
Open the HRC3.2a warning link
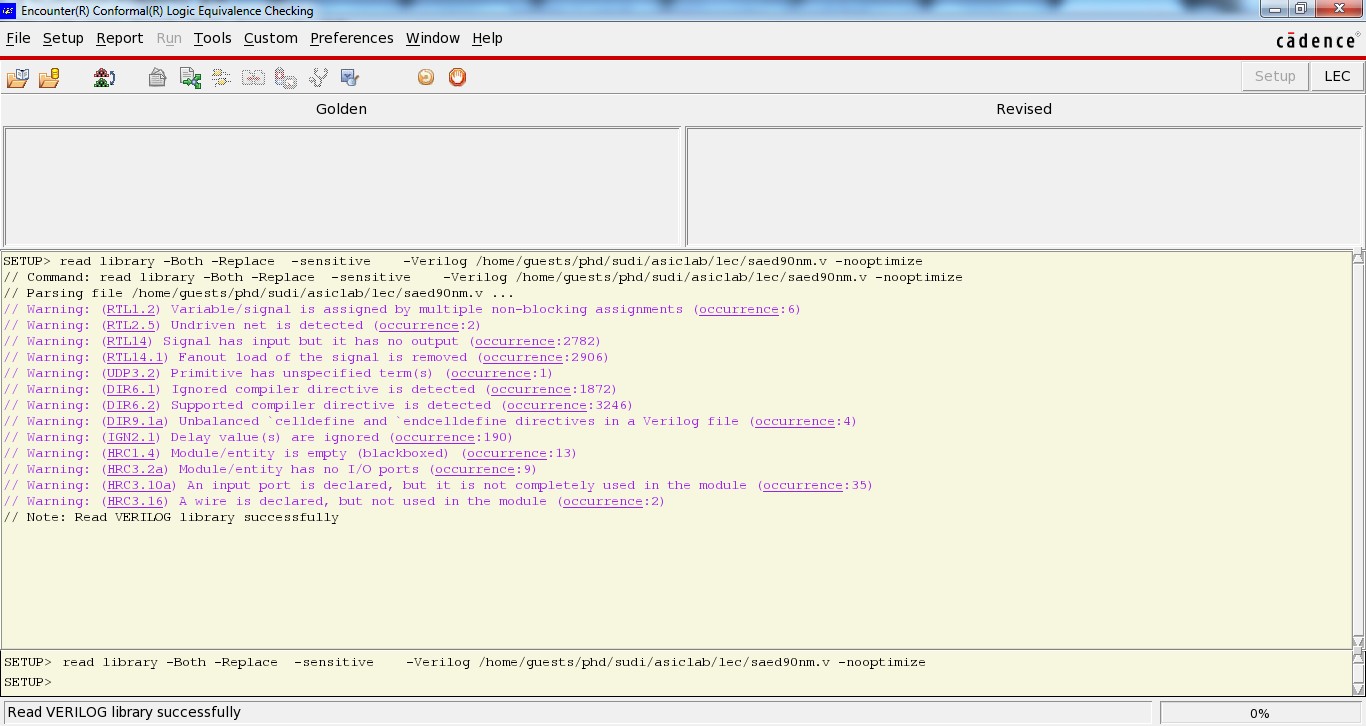tap(135, 469)
